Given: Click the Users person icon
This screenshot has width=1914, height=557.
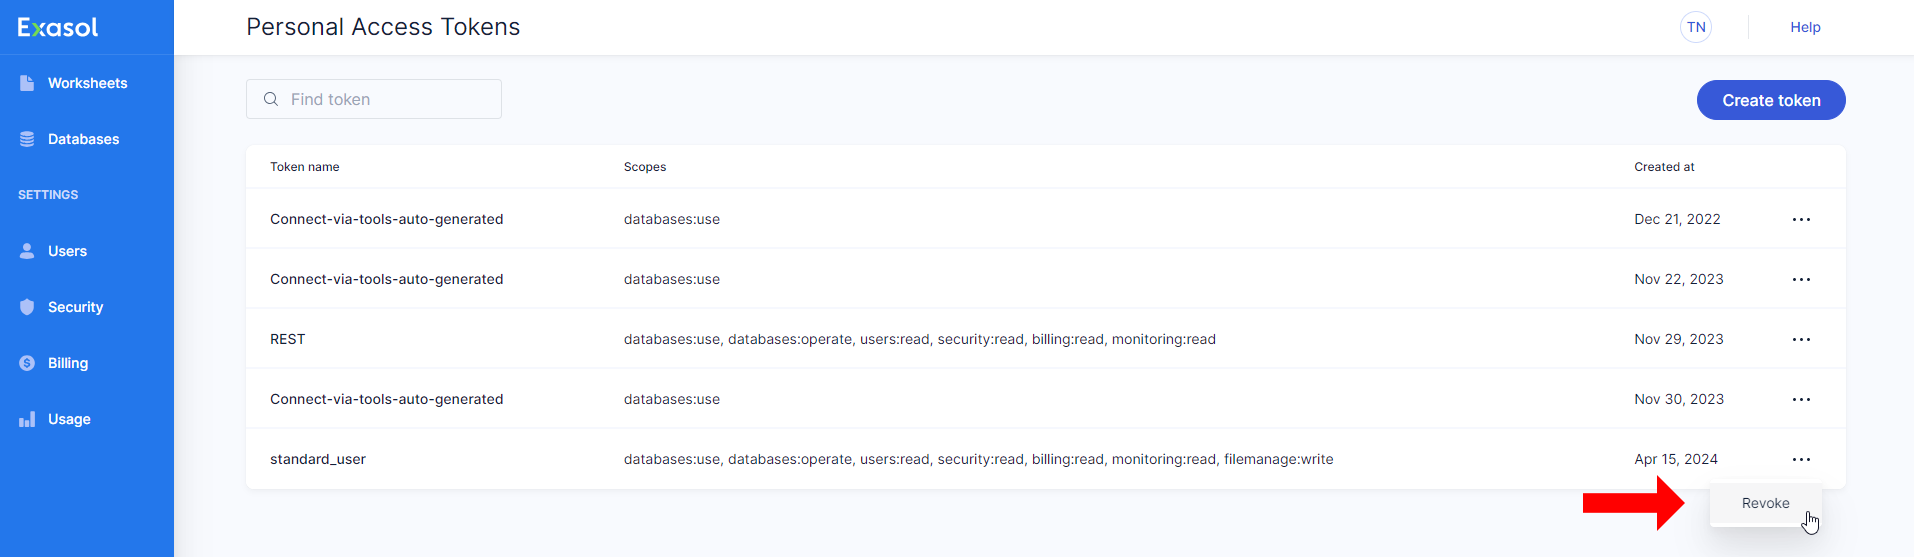Looking at the screenshot, I should click(27, 251).
